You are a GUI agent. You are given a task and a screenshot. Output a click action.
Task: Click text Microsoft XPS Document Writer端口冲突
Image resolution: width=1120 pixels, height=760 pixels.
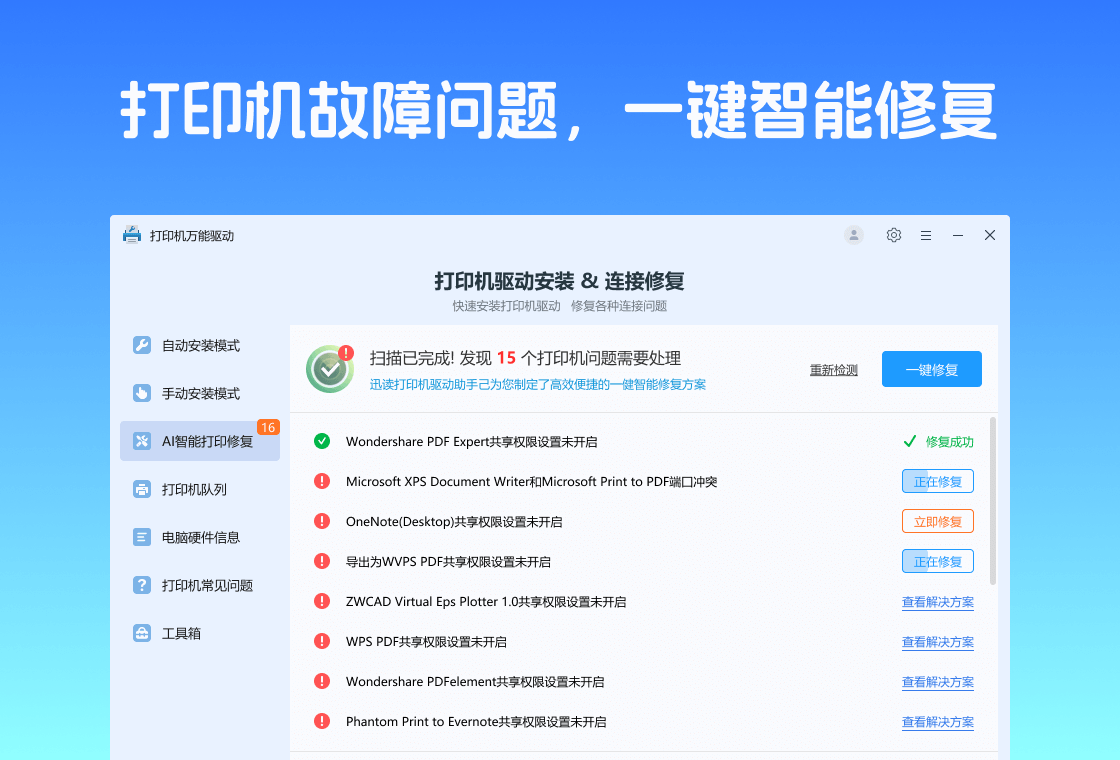point(531,481)
